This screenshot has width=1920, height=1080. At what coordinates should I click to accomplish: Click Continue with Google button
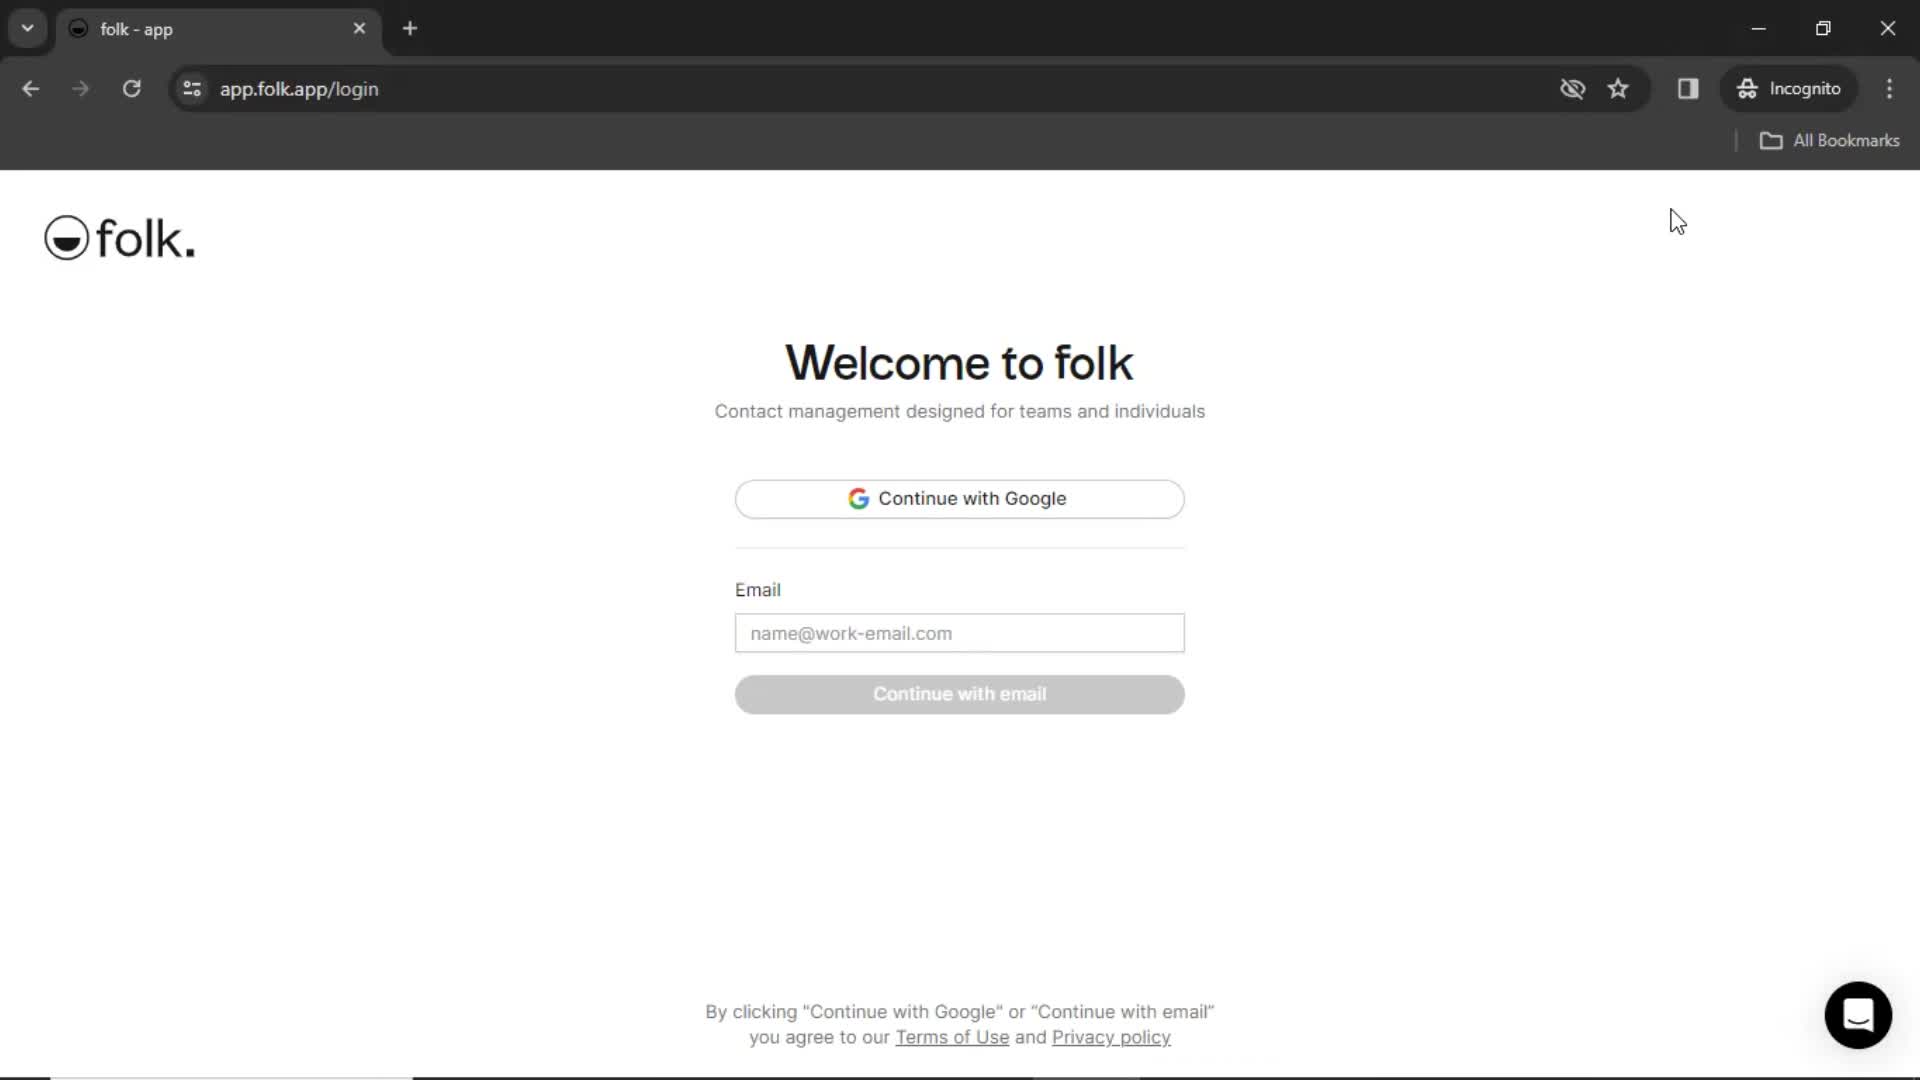960,498
